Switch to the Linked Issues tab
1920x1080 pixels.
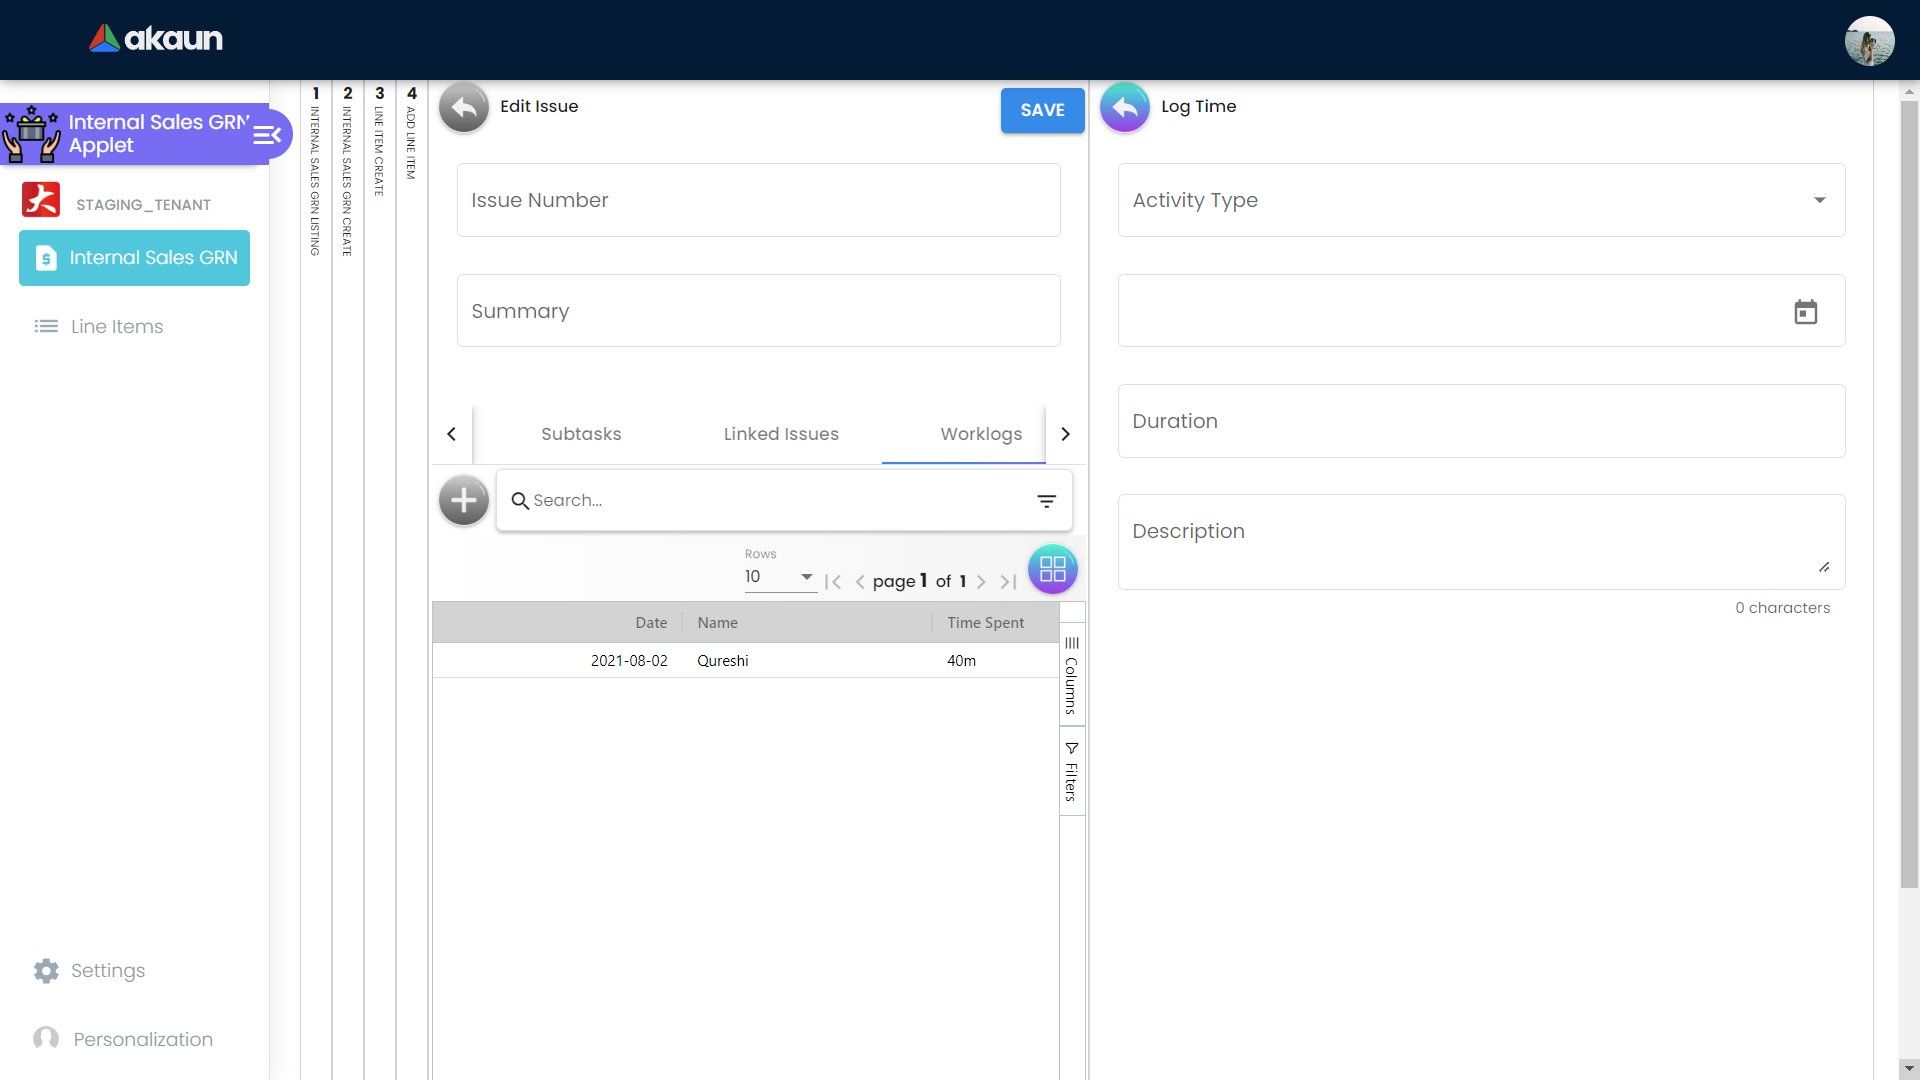click(x=781, y=434)
